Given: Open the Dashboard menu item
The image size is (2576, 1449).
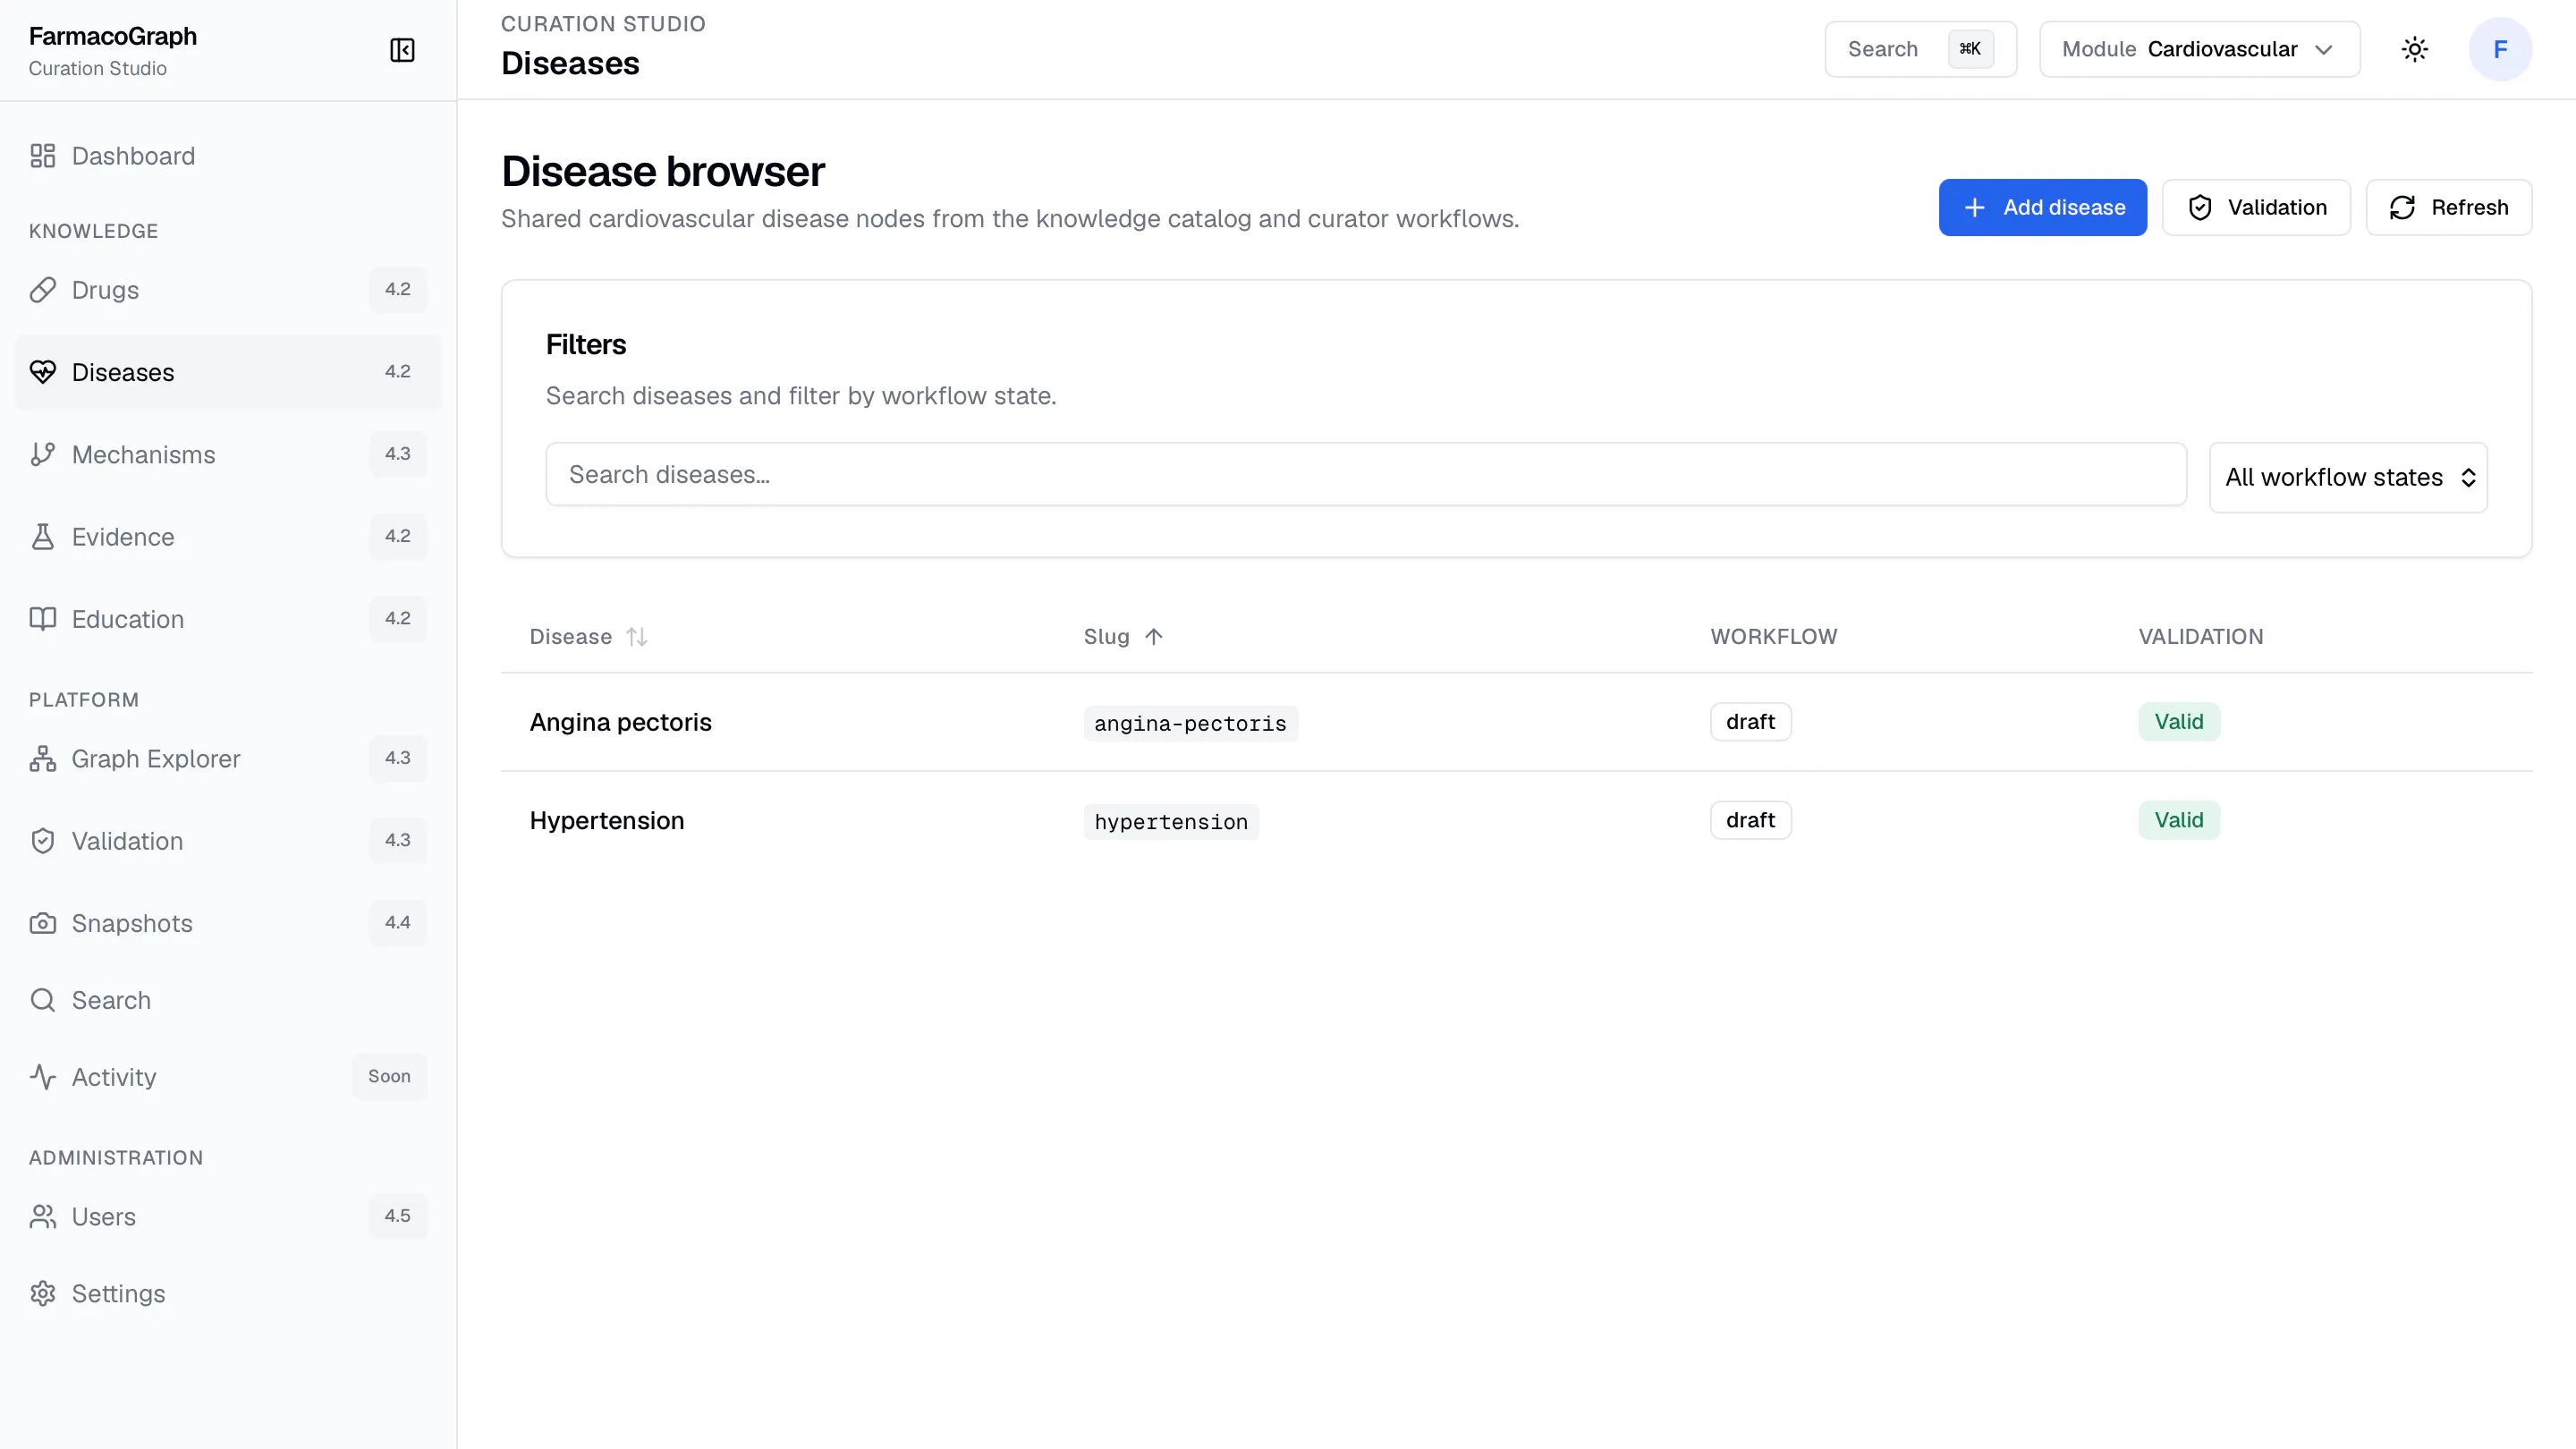Looking at the screenshot, I should [x=228, y=156].
